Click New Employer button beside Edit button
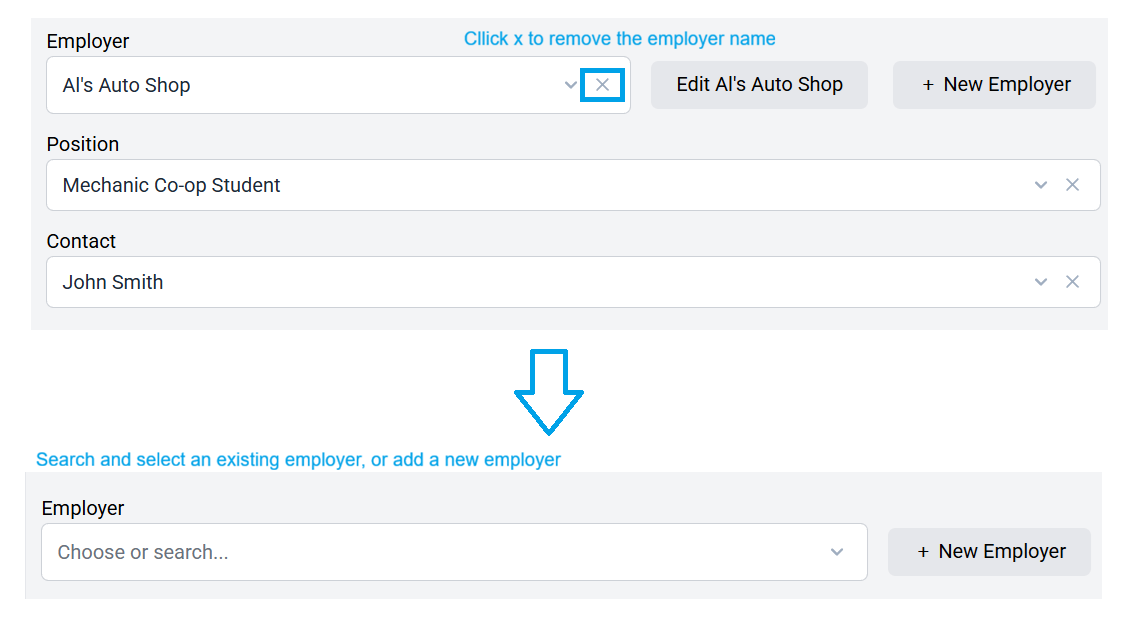The width and height of the screenshot is (1131, 617). click(994, 84)
